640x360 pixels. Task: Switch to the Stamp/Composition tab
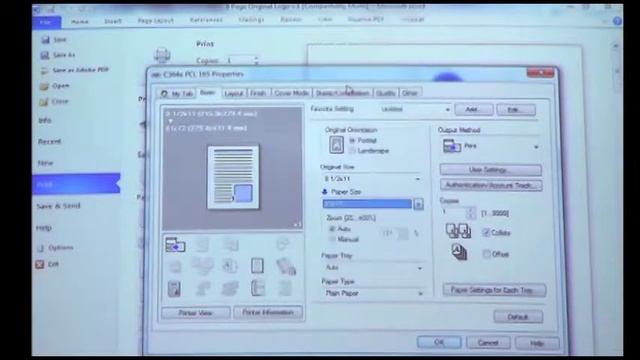343,93
